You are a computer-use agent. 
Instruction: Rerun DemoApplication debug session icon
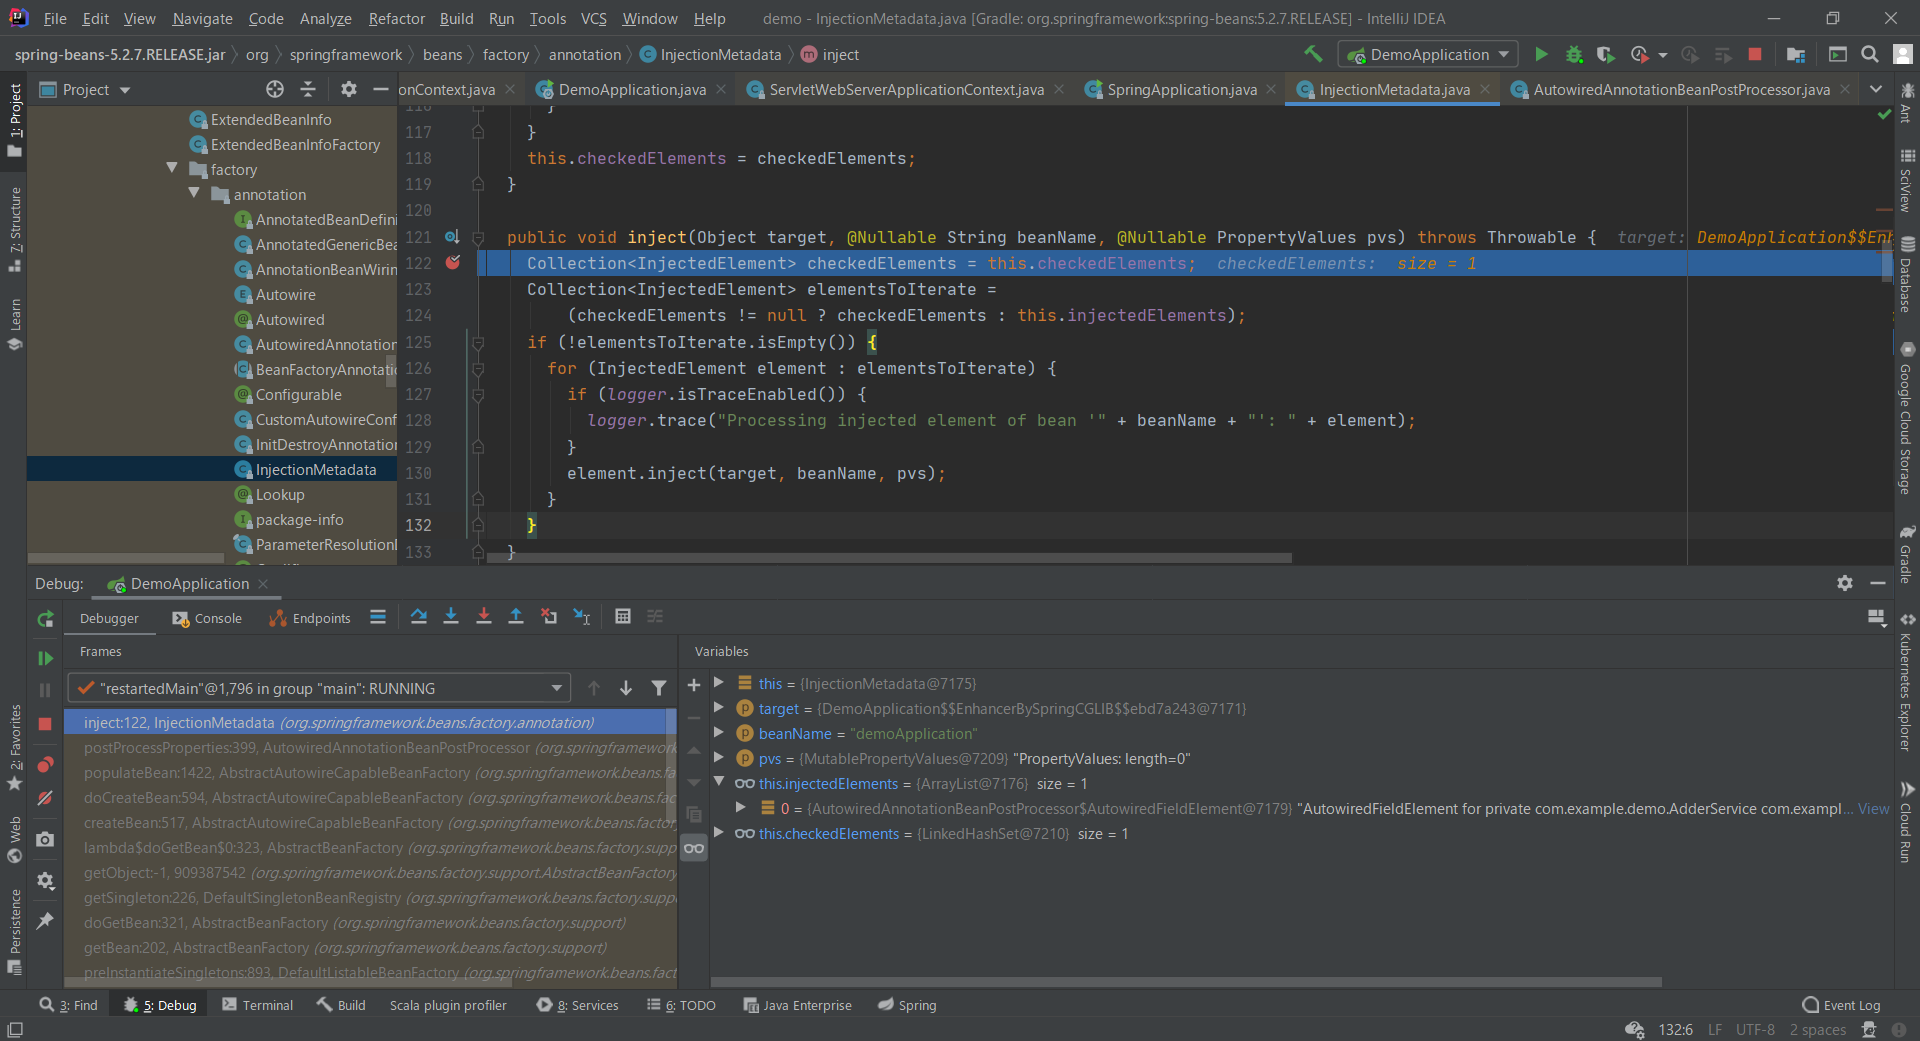coord(45,619)
